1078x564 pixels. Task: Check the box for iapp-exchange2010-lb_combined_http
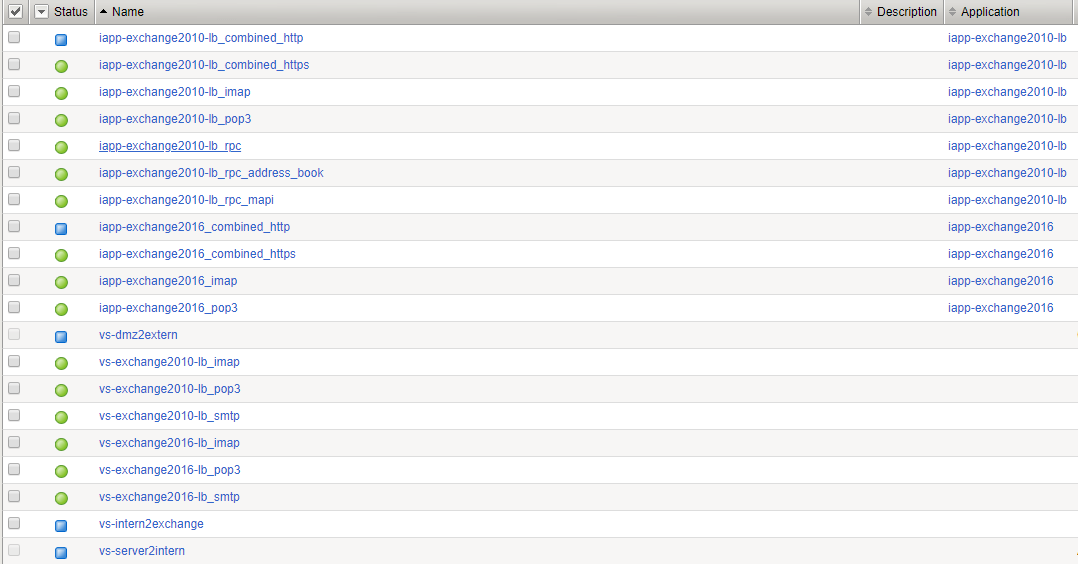pos(14,37)
